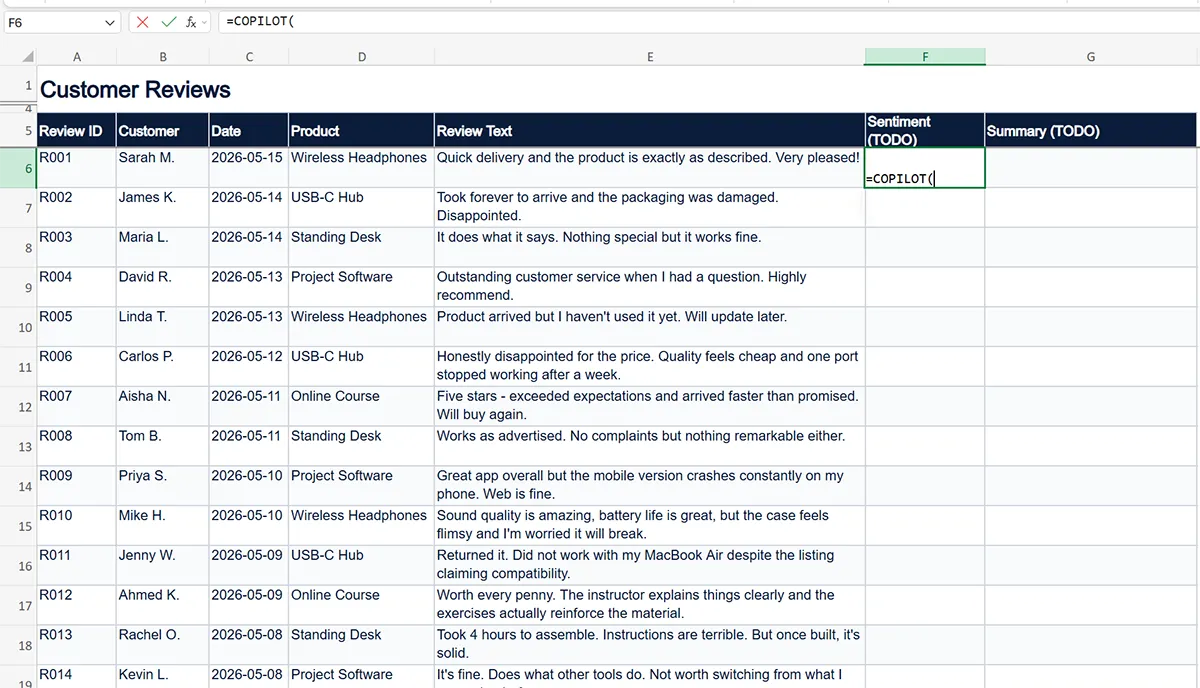Select review 'It does what it says'
The image size is (1200, 688).
coord(650,247)
